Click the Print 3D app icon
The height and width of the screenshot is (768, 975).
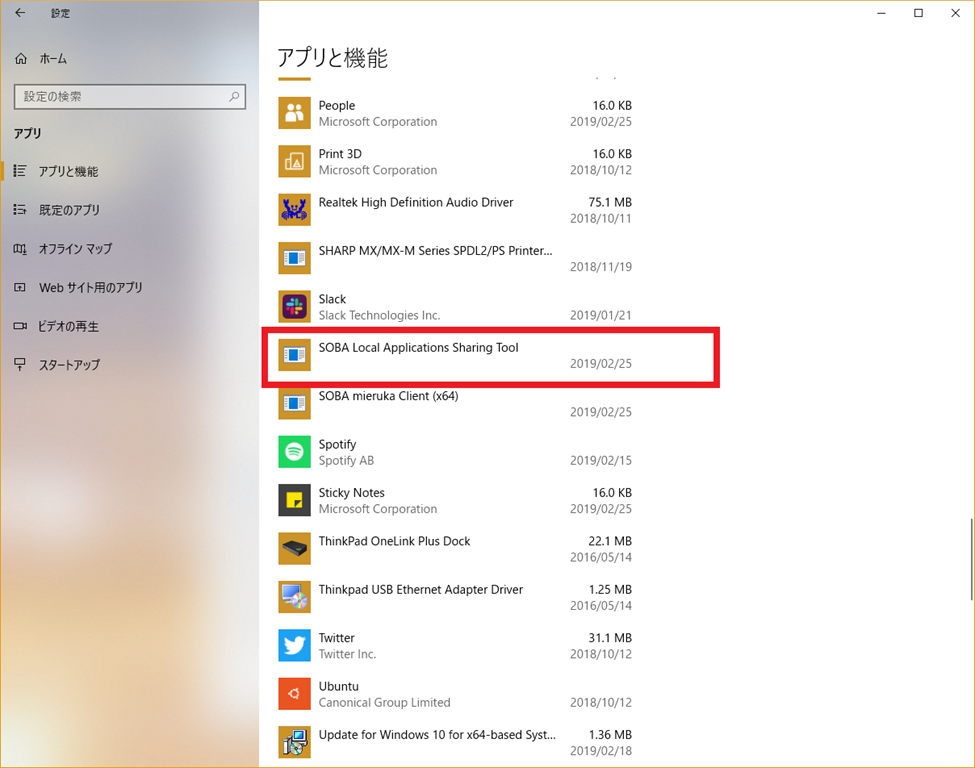[294, 161]
